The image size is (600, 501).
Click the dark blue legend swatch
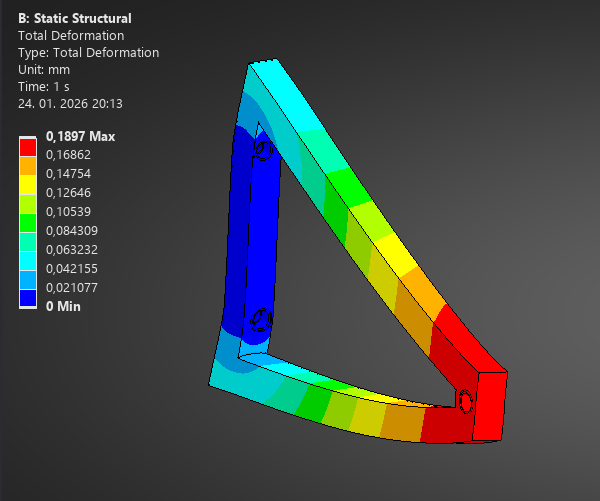(x=28, y=297)
